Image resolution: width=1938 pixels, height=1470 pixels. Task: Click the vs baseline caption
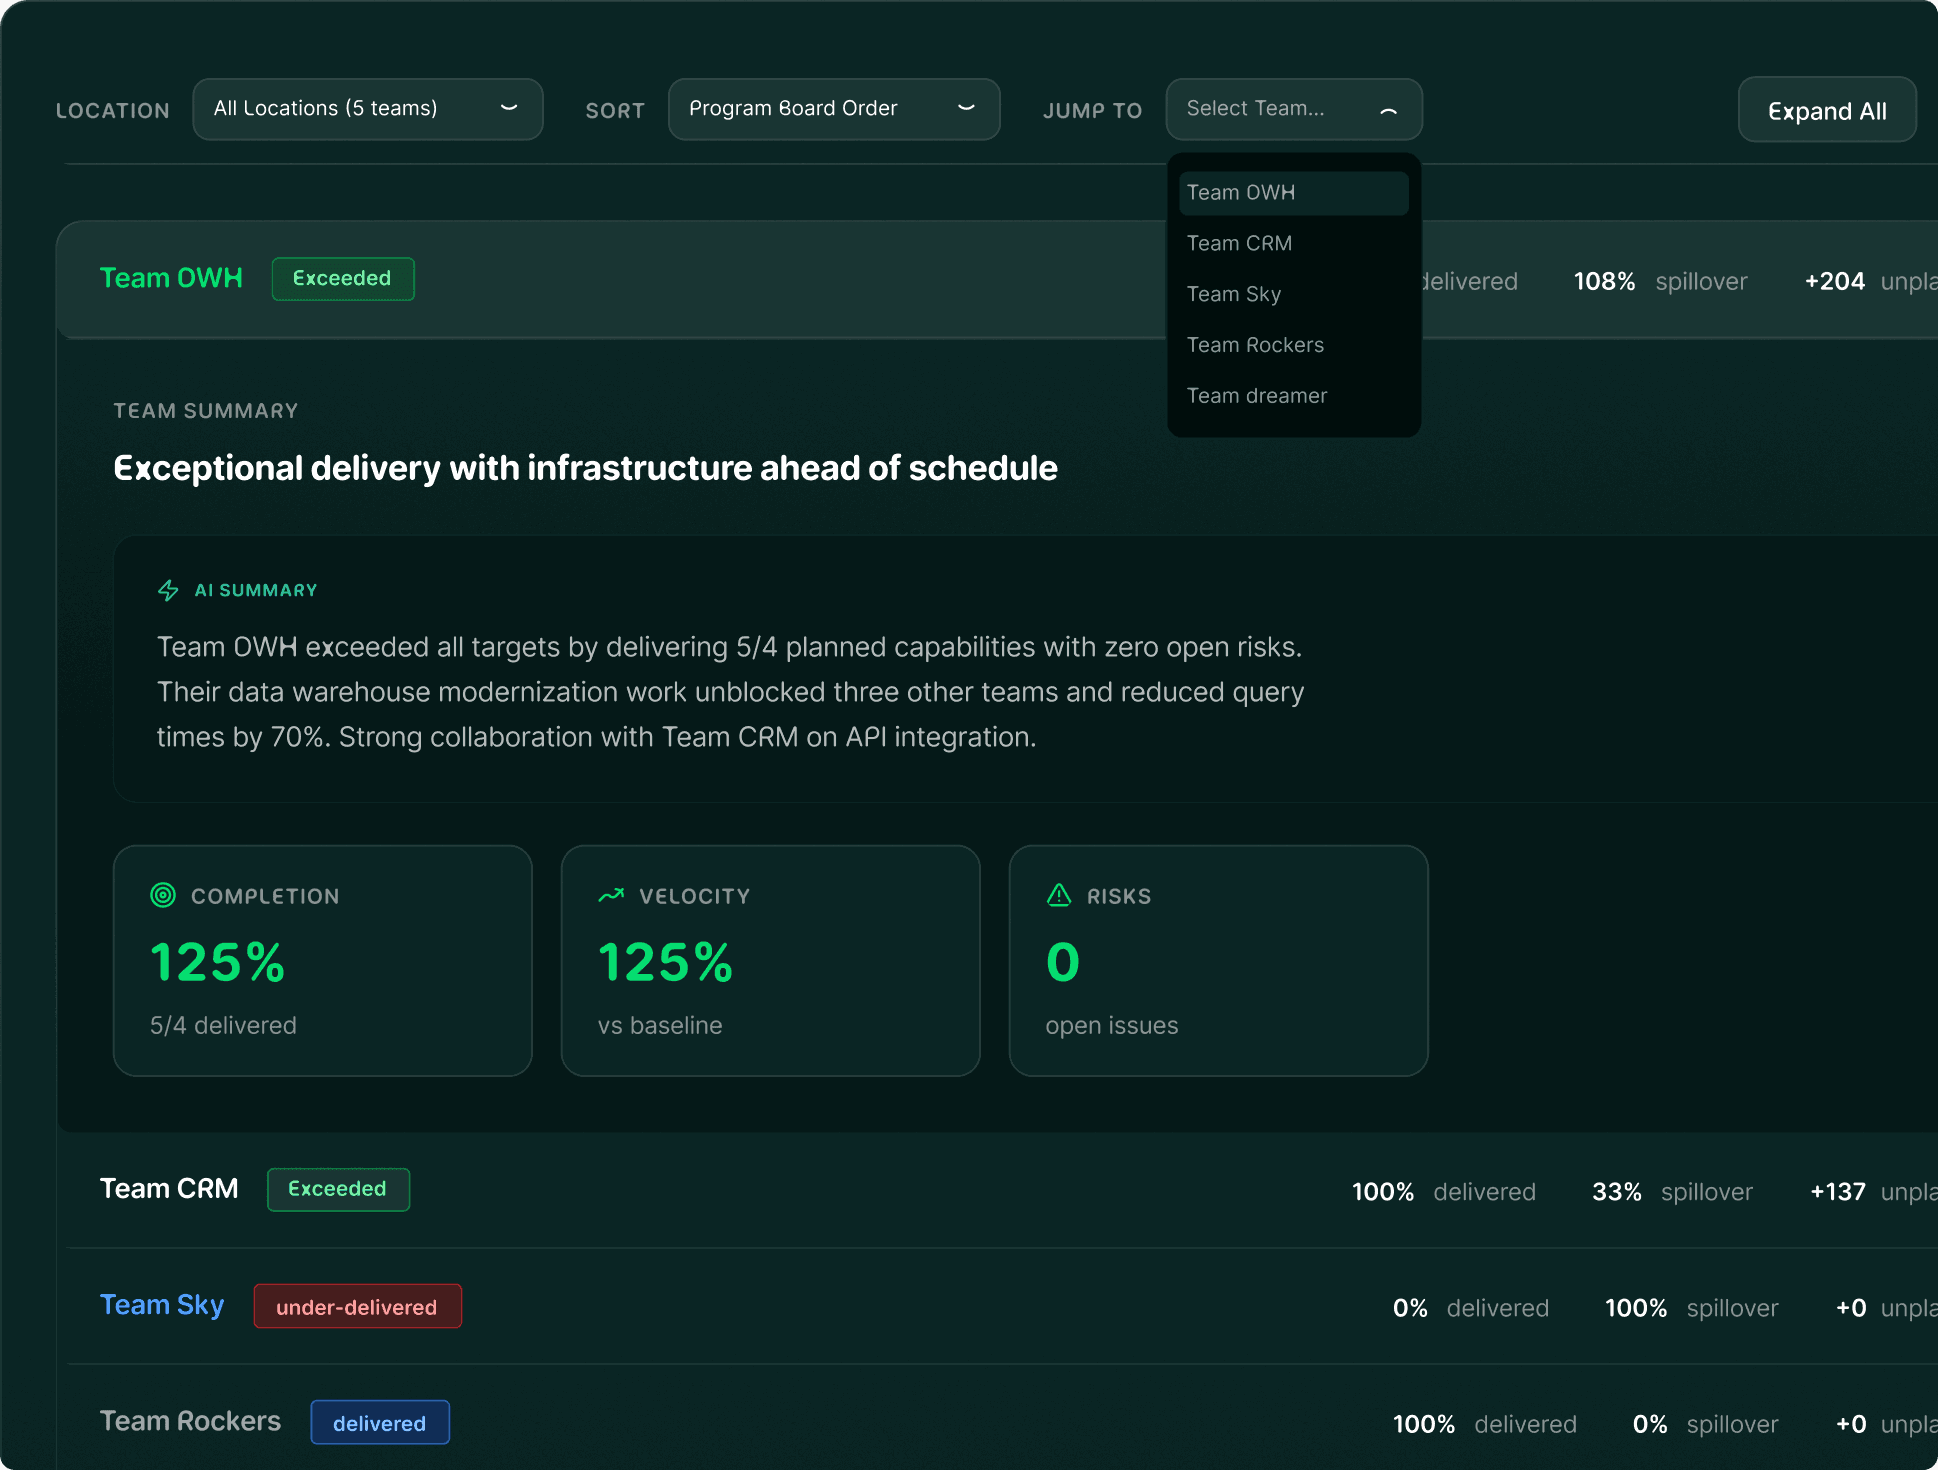click(x=660, y=1026)
